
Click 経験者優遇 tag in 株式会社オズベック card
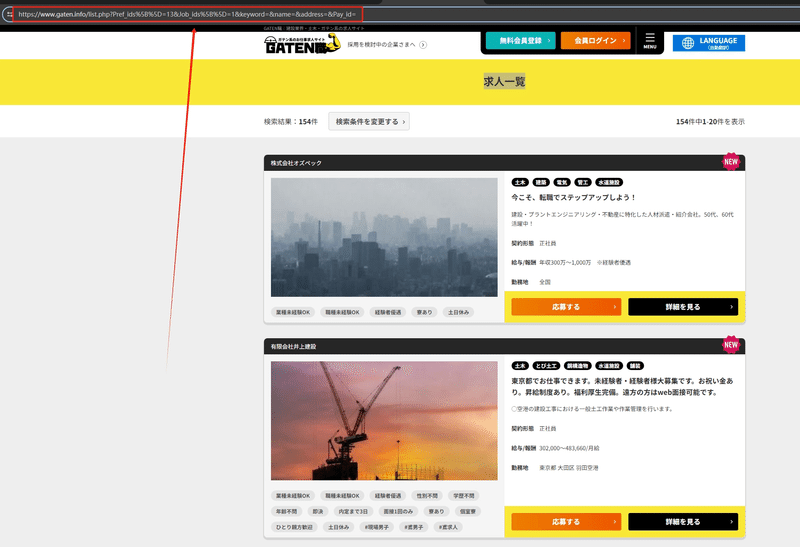click(x=388, y=312)
